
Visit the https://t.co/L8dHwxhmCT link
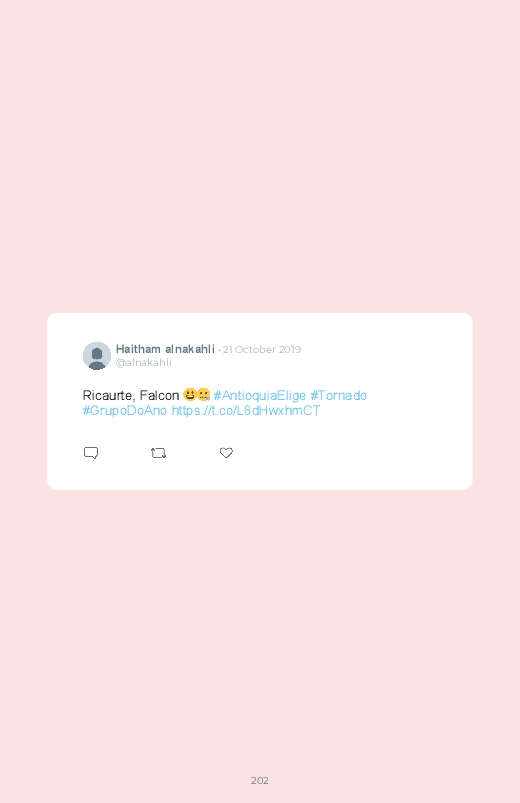(246, 411)
